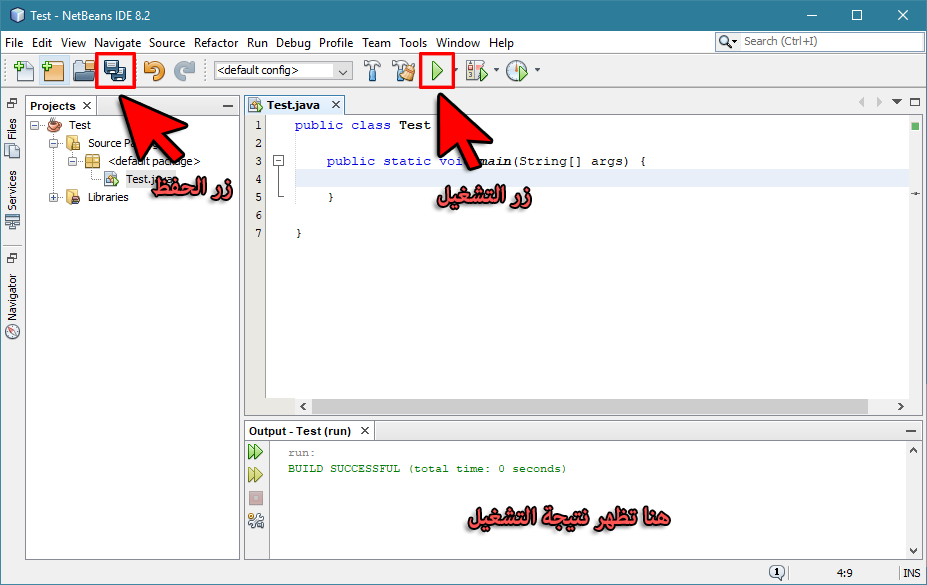927x585 pixels.
Task: Re-run with the Output window's green double-arrow
Action: pos(255,452)
